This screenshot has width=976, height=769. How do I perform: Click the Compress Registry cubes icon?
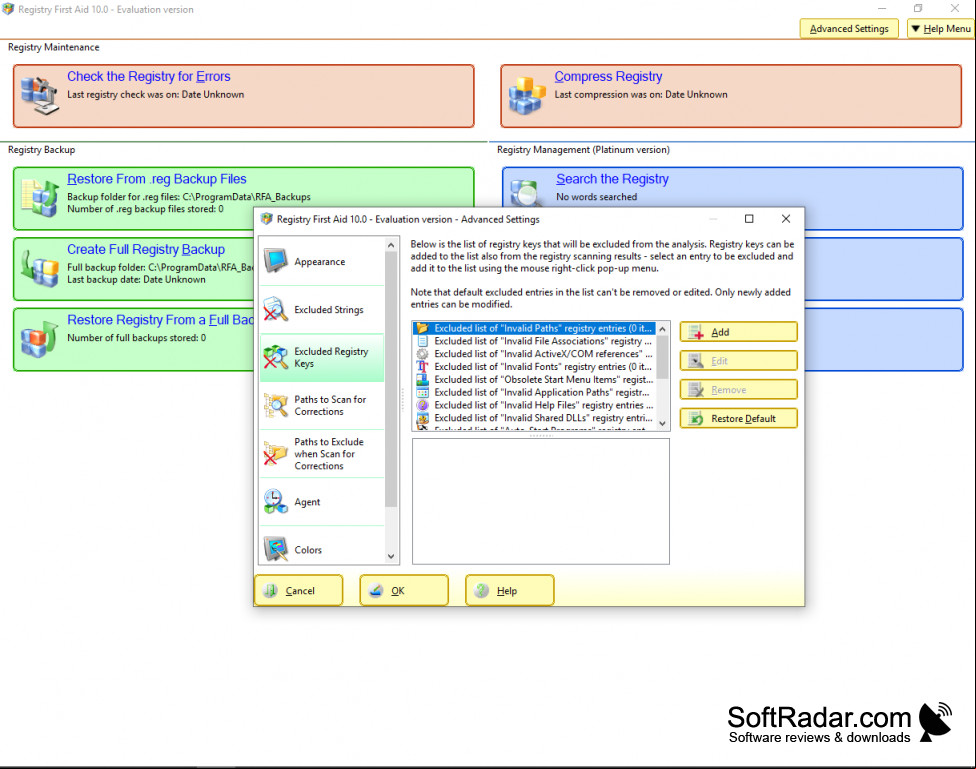527,96
